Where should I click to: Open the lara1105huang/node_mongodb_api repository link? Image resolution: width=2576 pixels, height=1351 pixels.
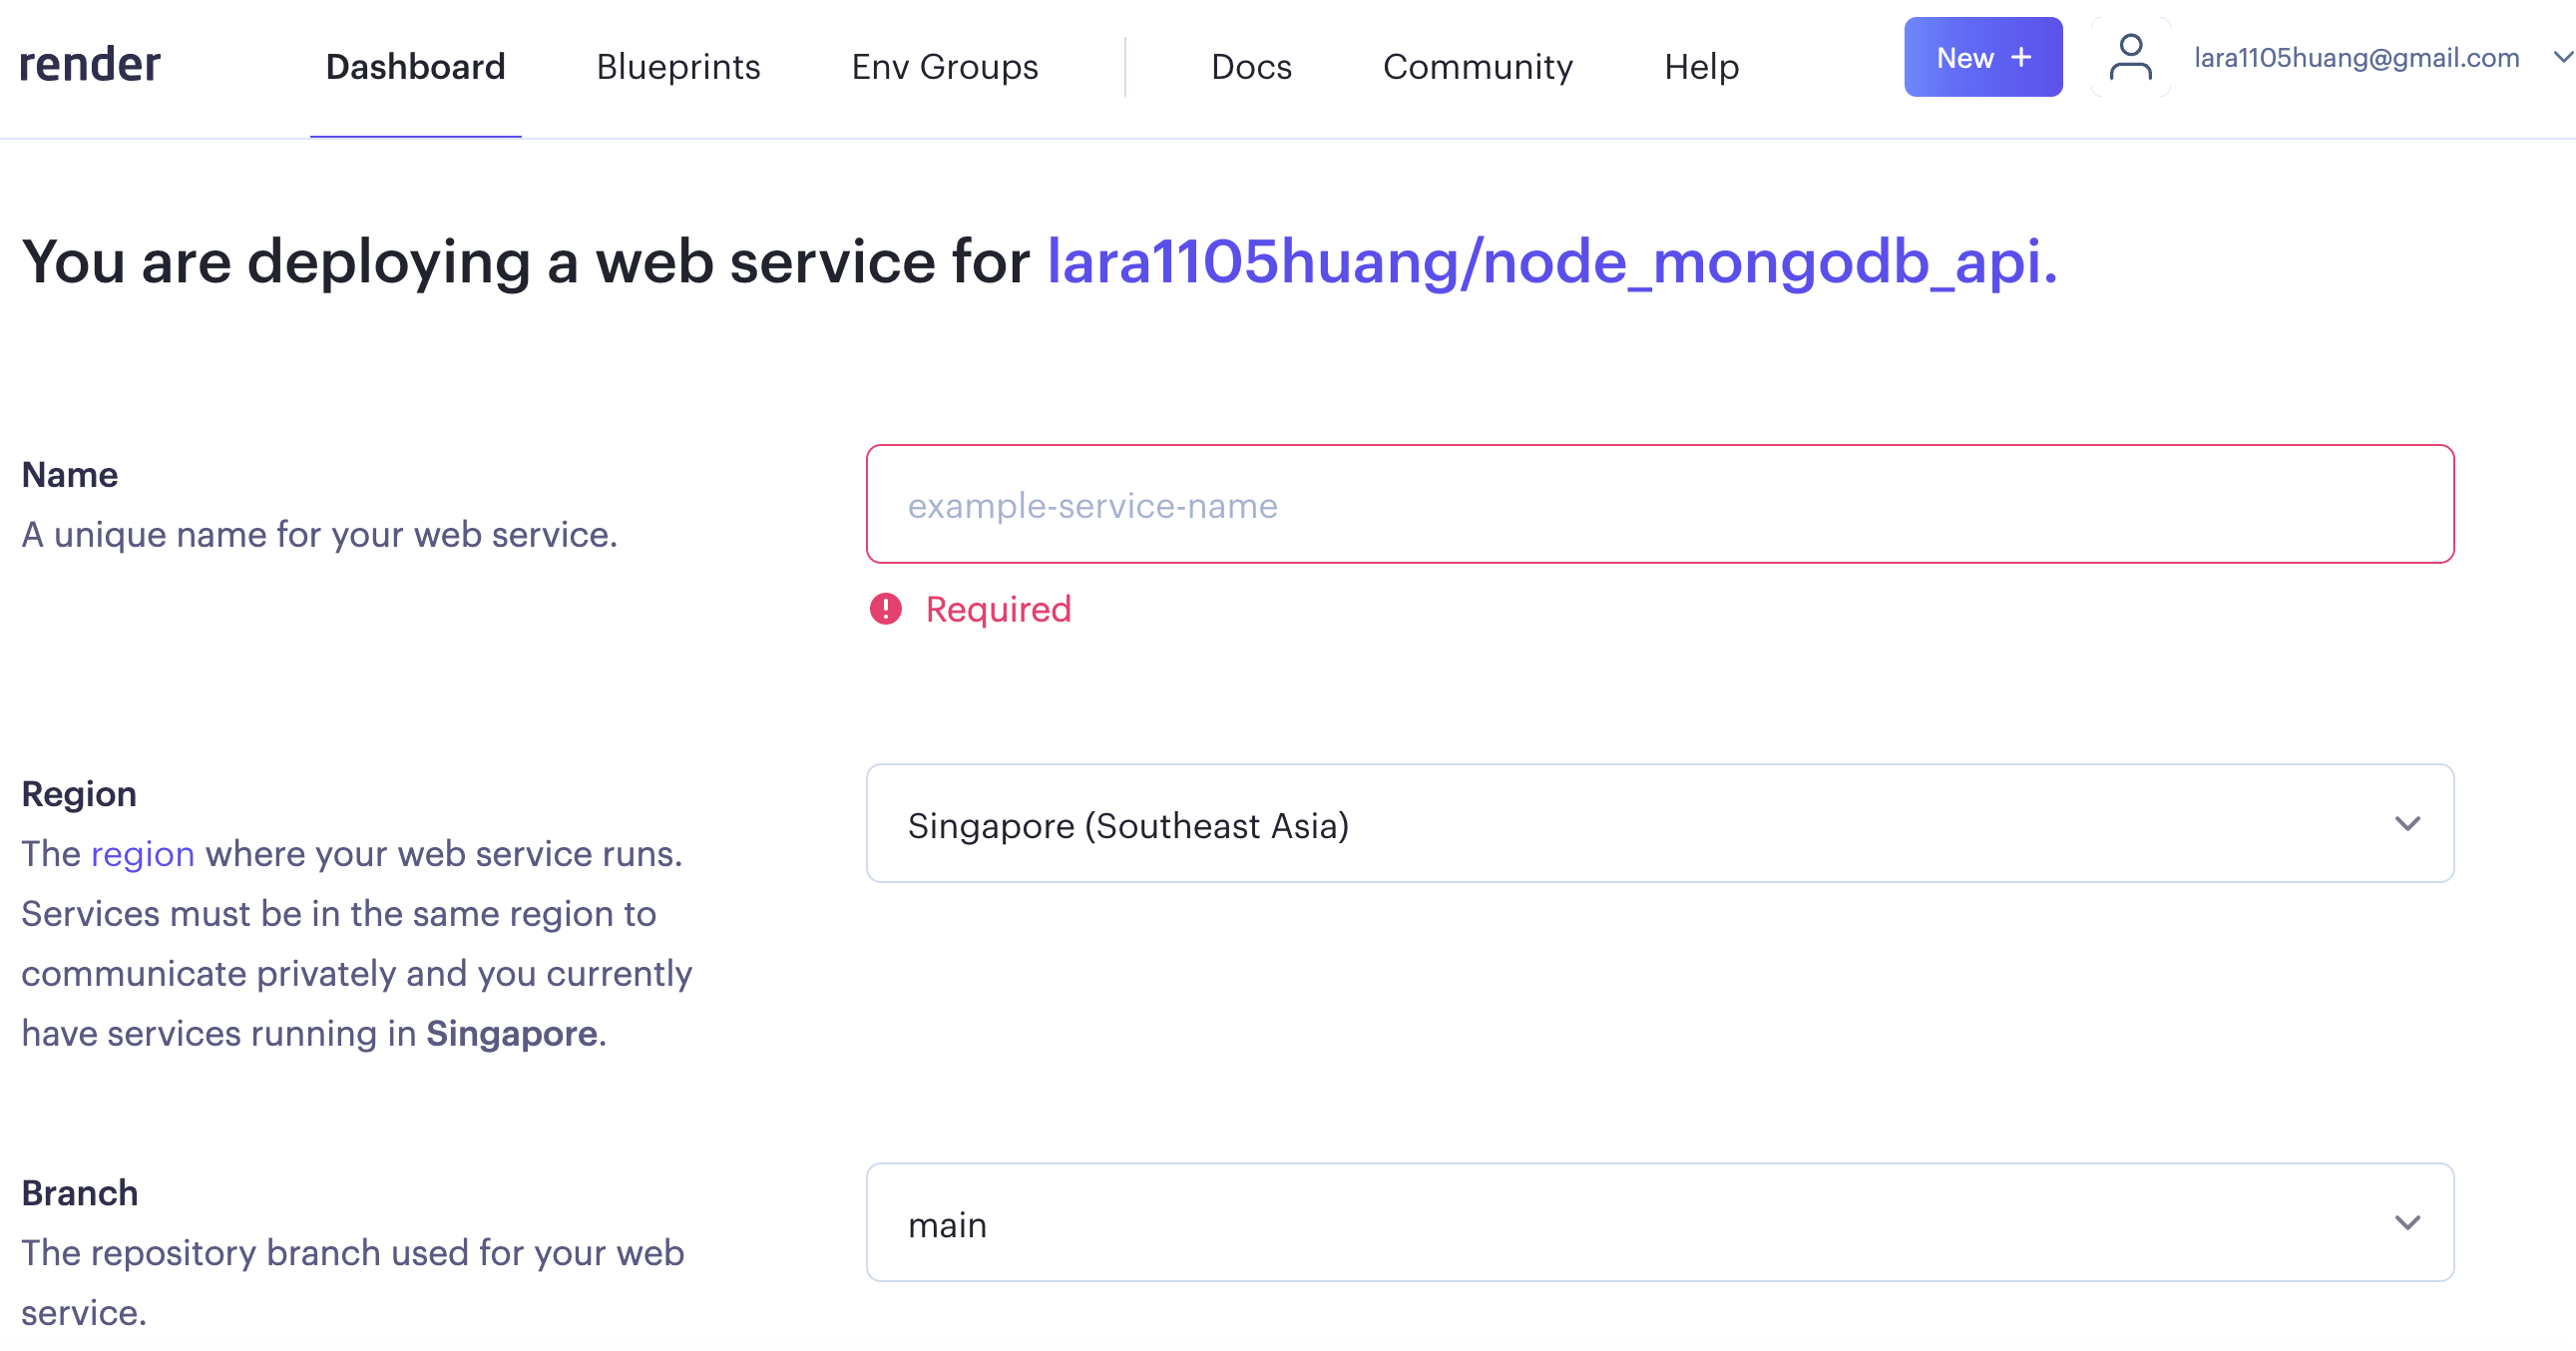pyautogui.click(x=1551, y=262)
